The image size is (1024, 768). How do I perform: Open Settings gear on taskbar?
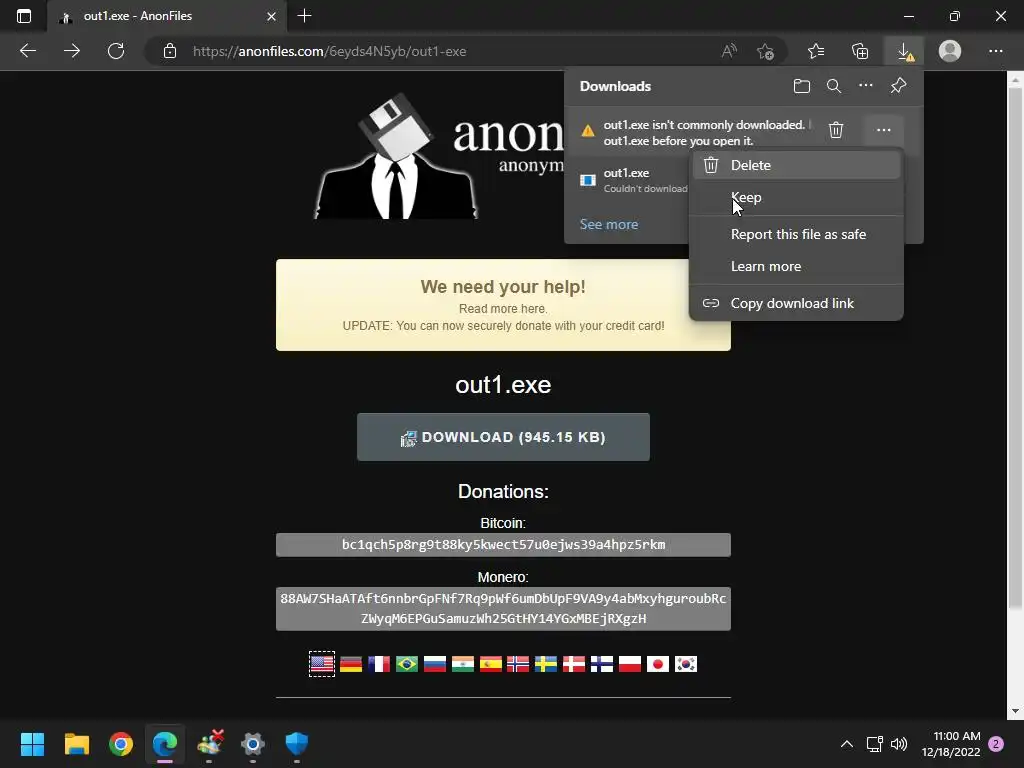click(253, 744)
